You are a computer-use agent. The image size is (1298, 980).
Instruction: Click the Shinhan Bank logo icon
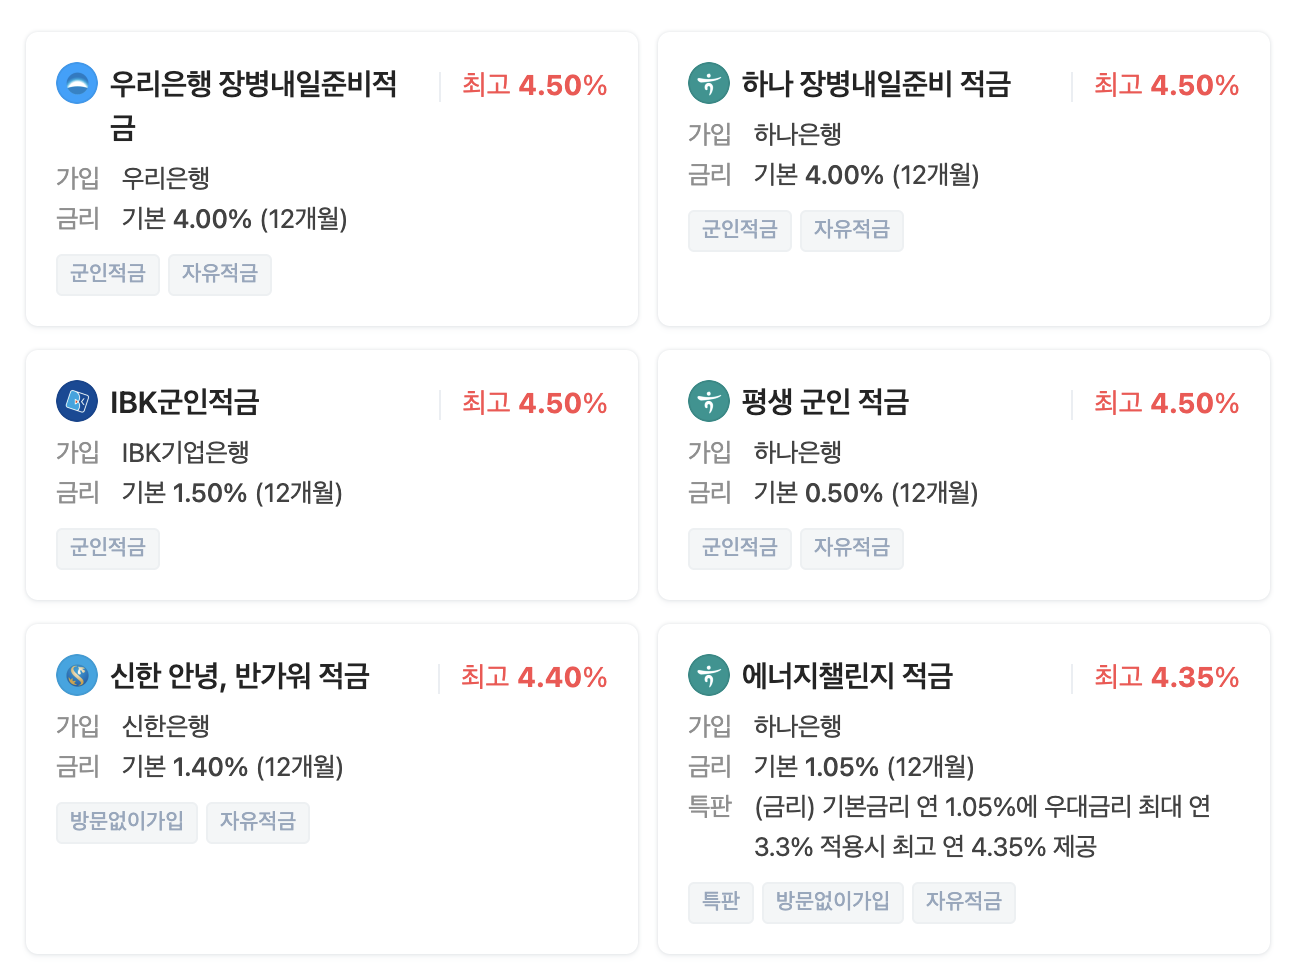75,675
